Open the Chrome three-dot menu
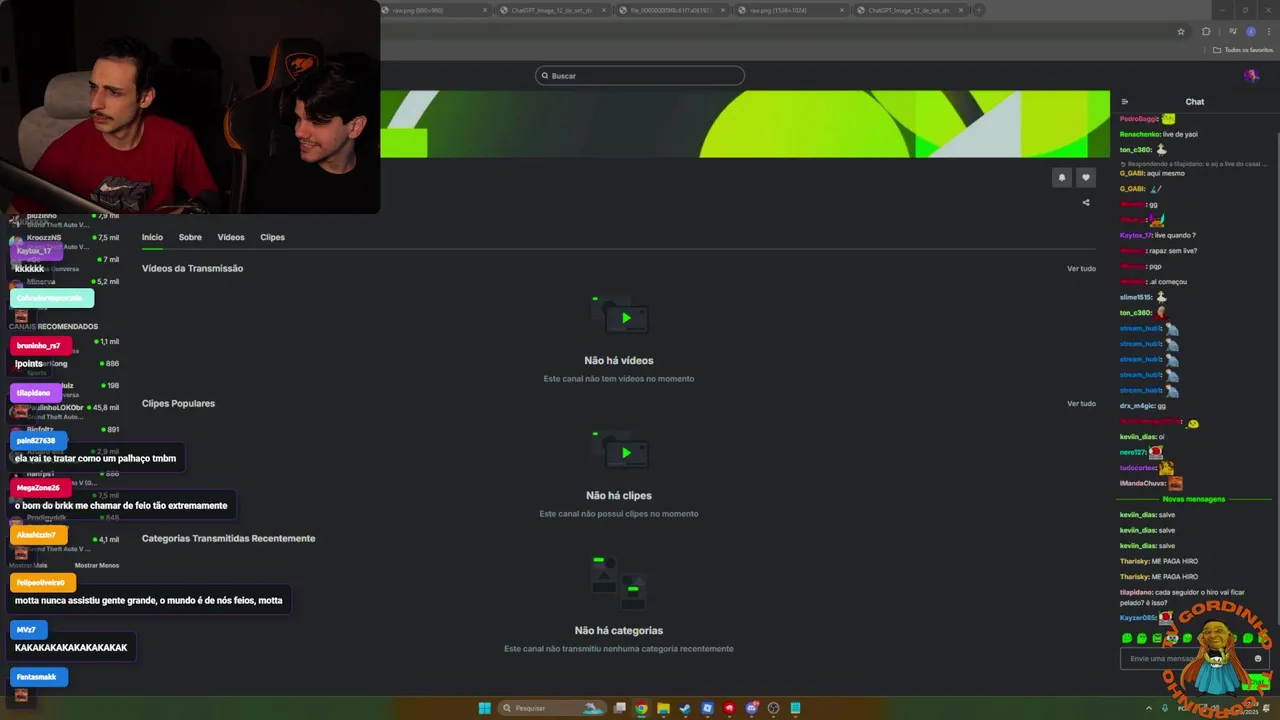Viewport: 1280px width, 720px height. [1269, 31]
